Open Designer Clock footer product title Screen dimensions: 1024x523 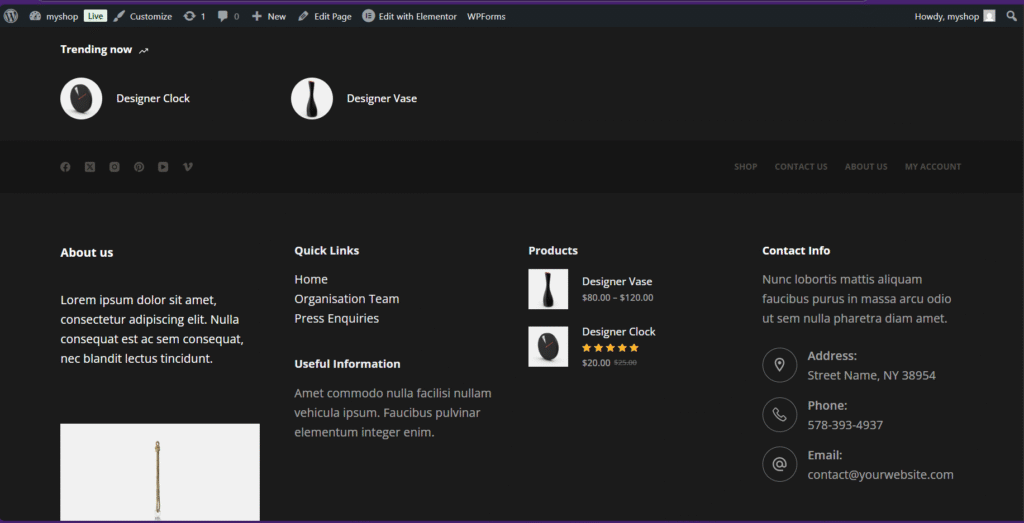point(618,332)
